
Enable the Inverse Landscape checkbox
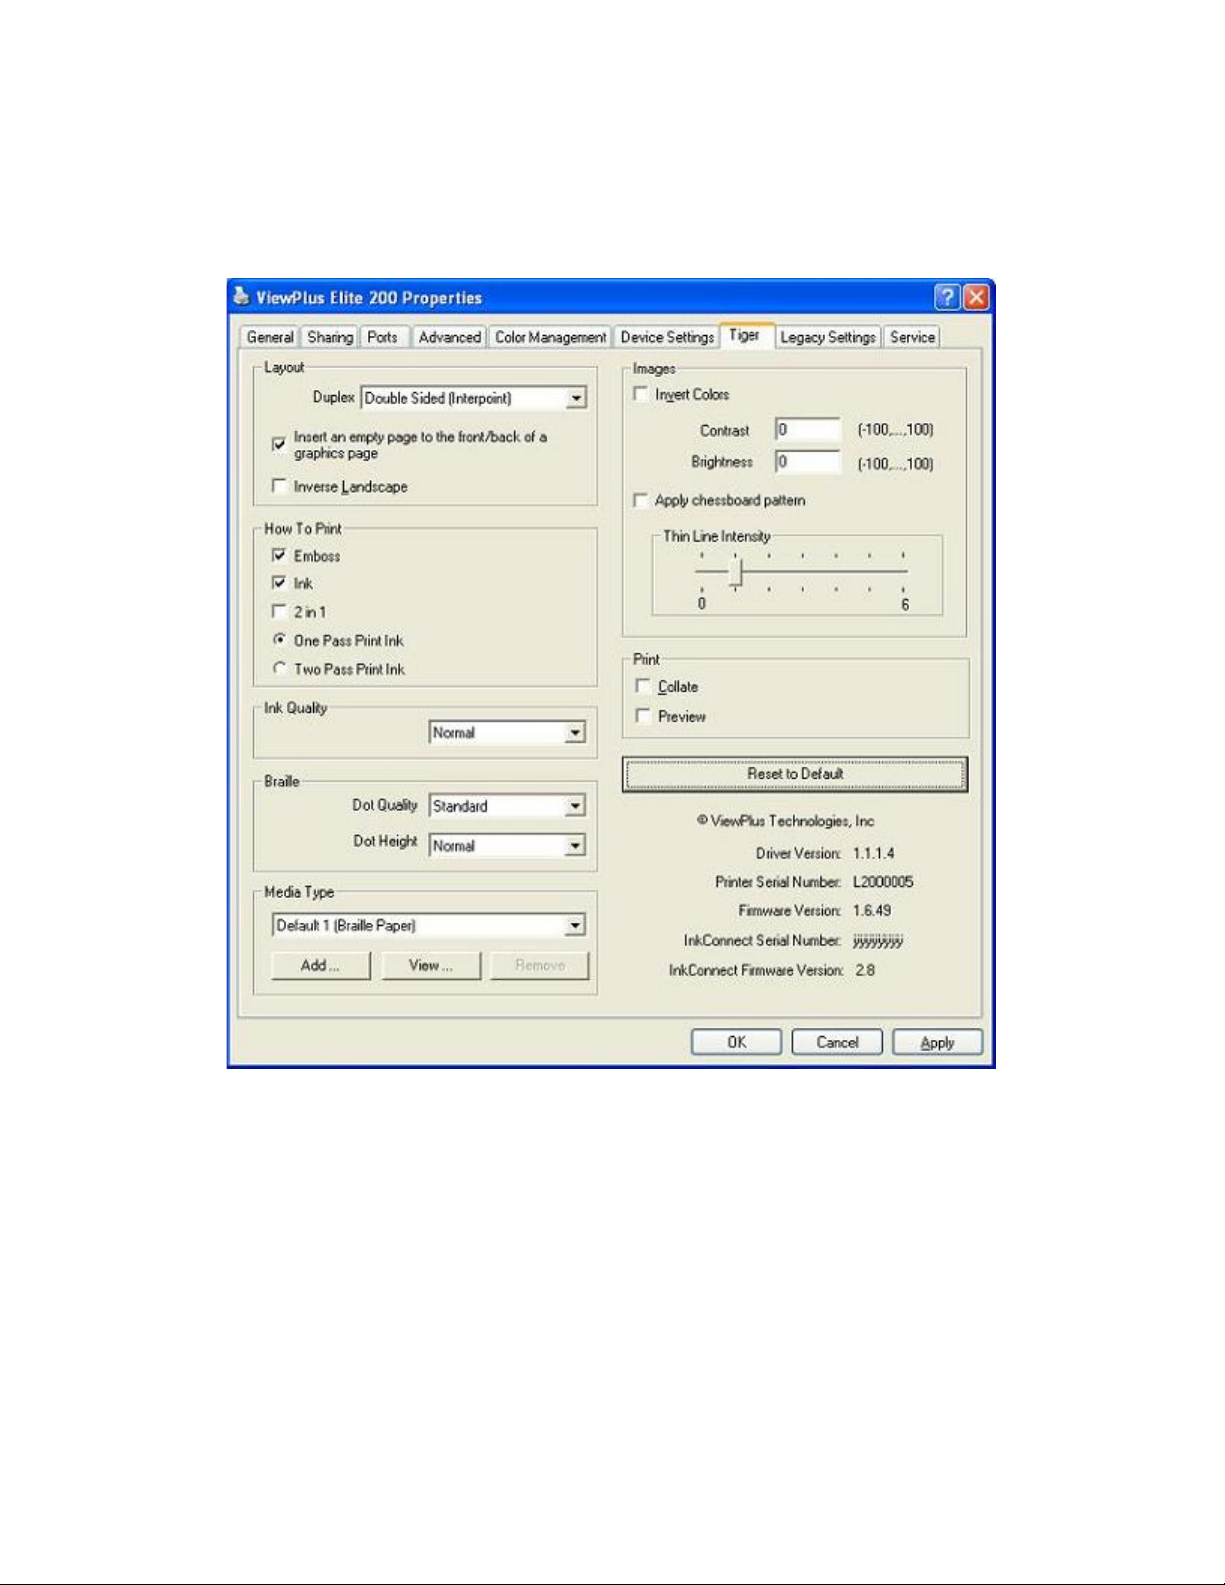point(279,486)
